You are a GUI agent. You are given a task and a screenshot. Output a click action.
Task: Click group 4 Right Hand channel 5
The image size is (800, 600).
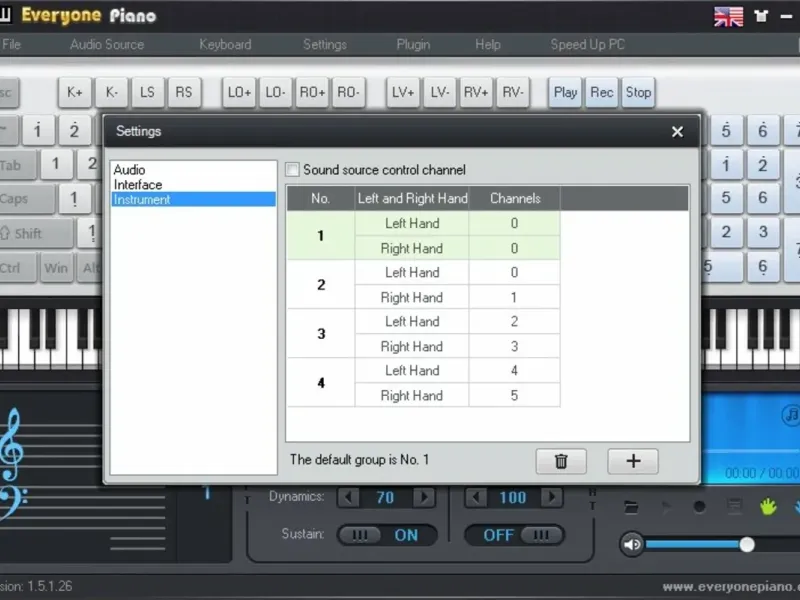coord(514,395)
